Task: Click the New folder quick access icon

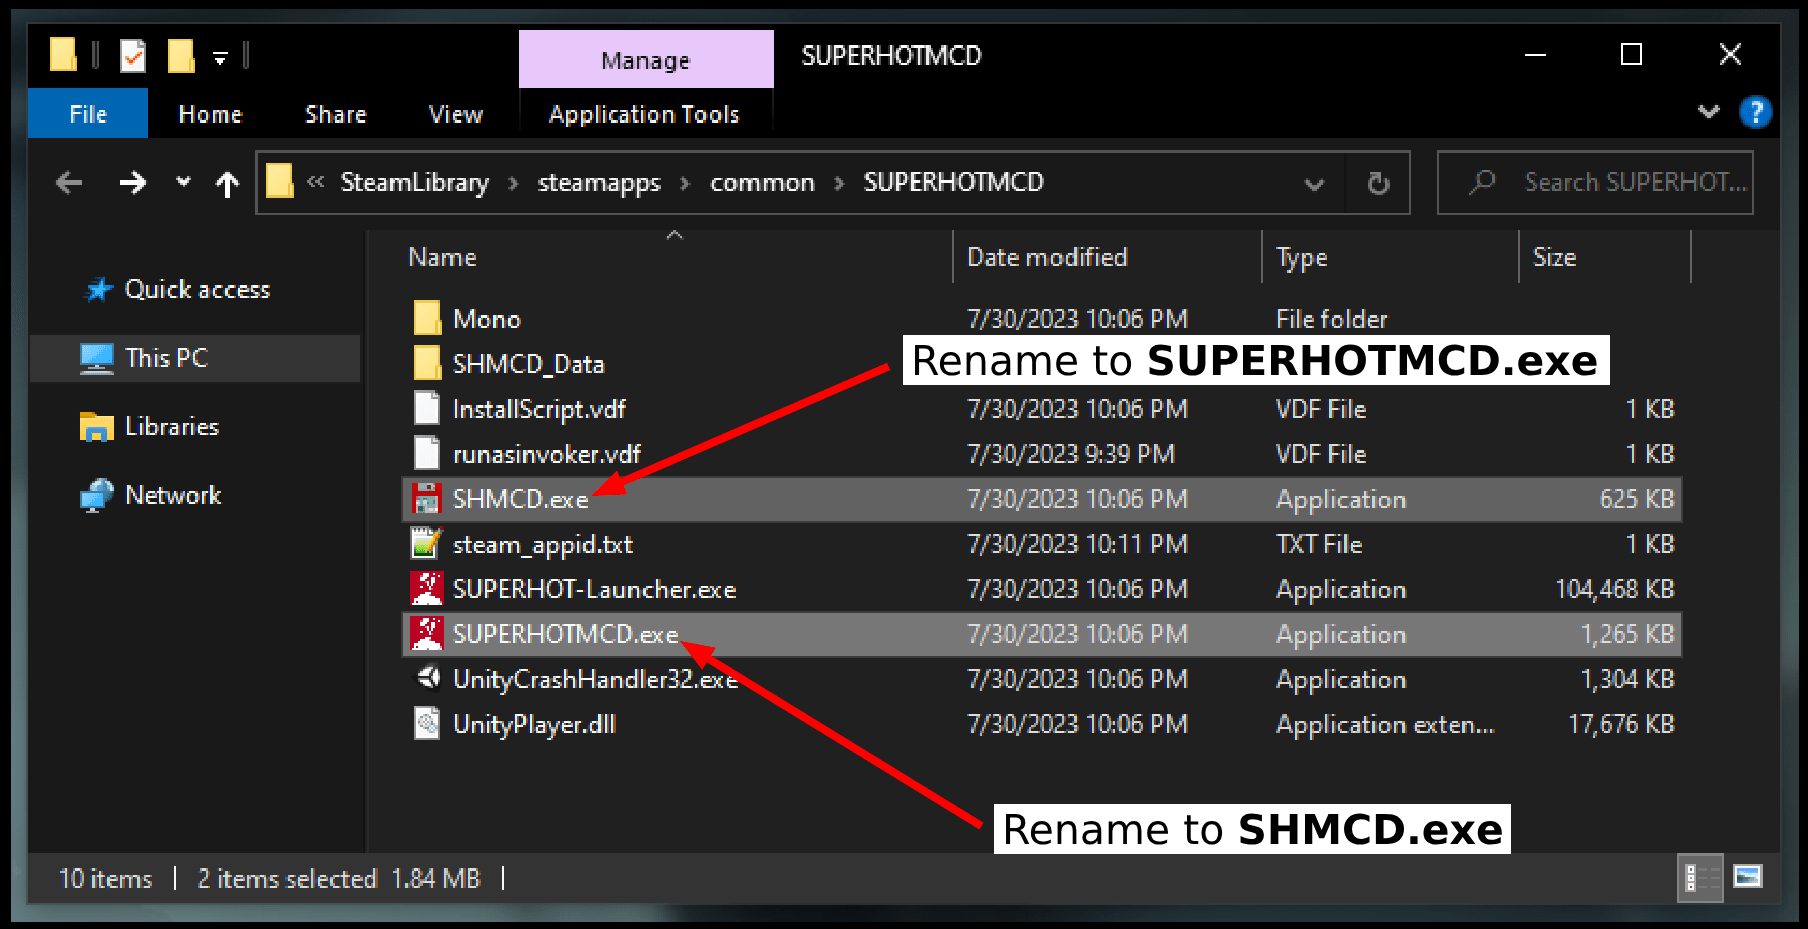Action: pyautogui.click(x=180, y=56)
